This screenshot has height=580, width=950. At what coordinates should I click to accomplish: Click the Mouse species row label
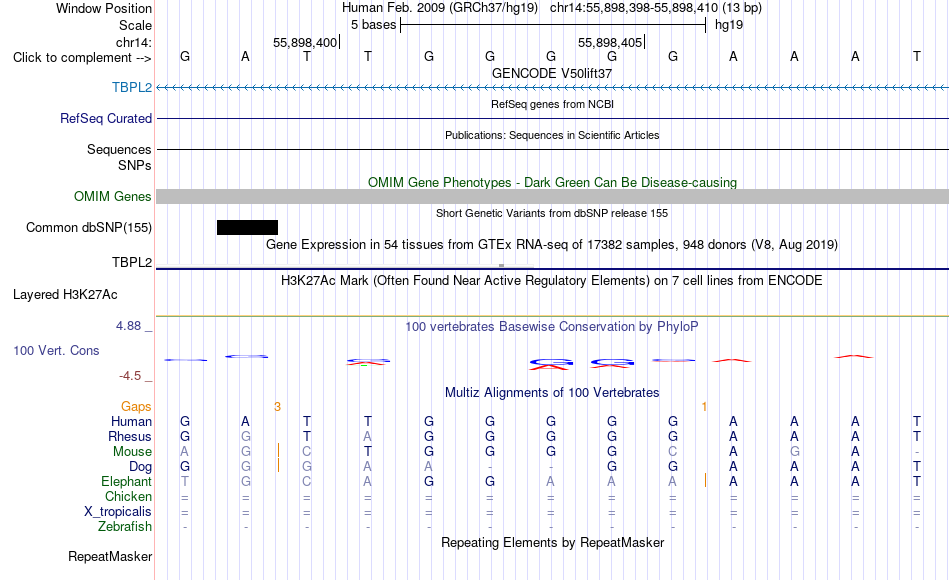click(x=132, y=452)
